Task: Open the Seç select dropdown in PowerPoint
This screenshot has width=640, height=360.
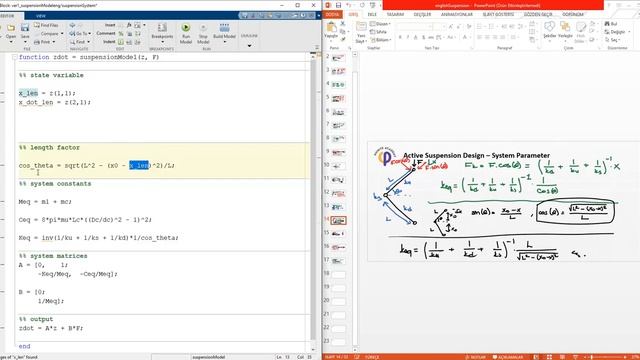Action: click(612, 40)
